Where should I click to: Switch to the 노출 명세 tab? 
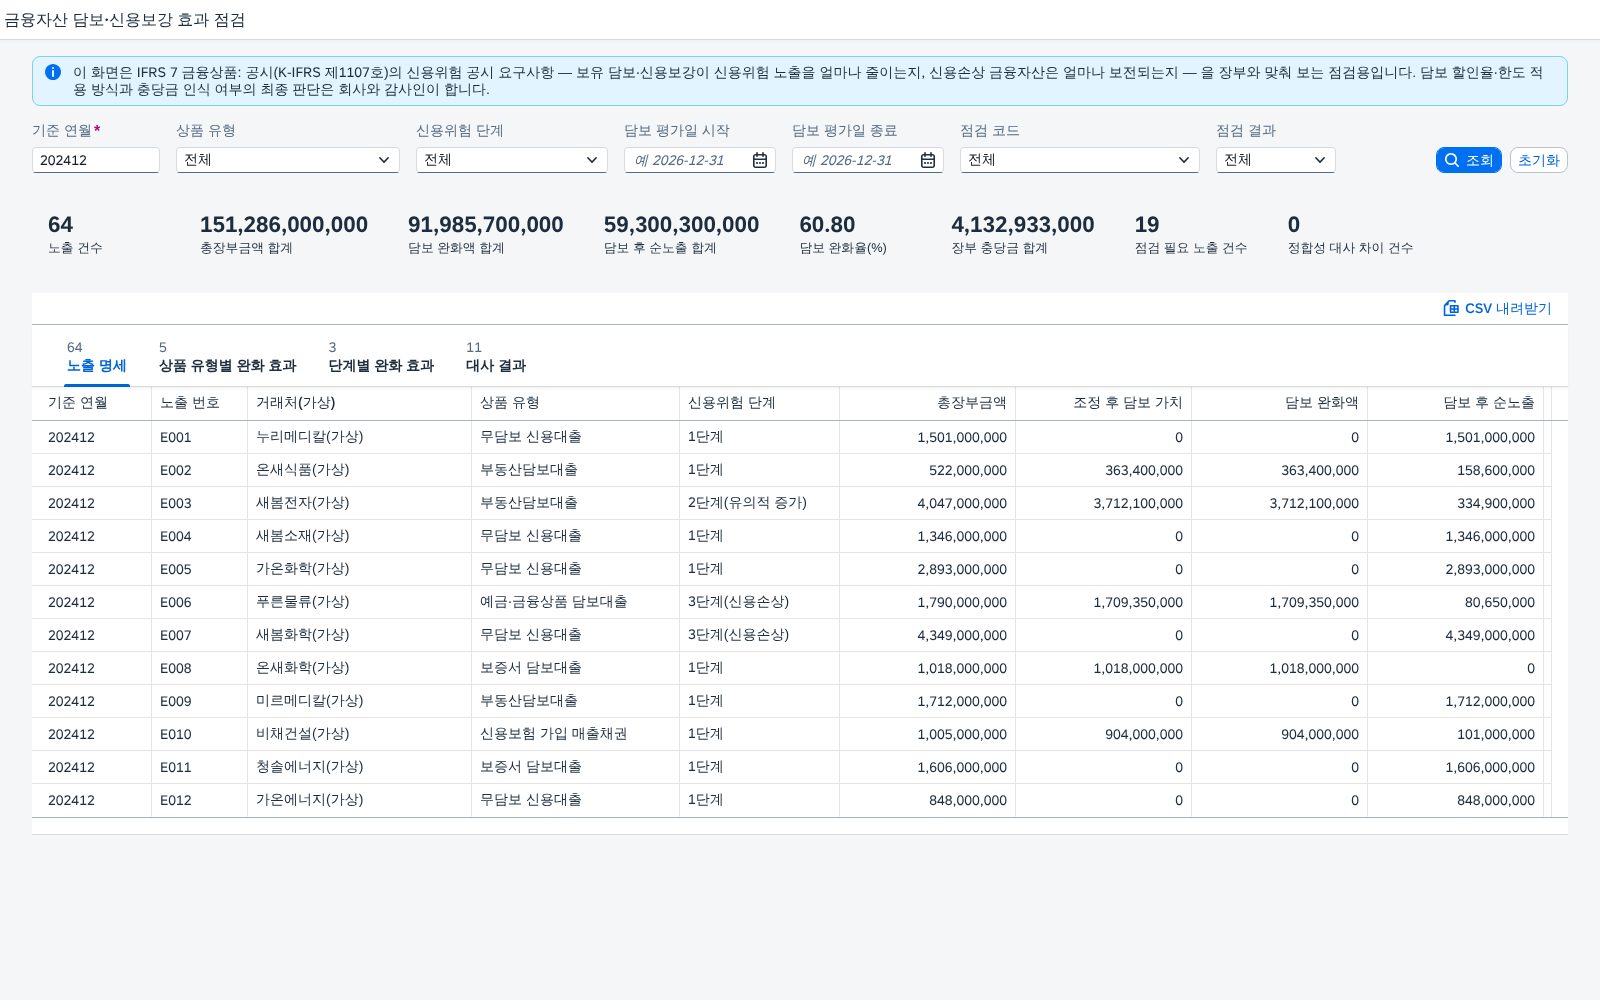[x=96, y=357]
